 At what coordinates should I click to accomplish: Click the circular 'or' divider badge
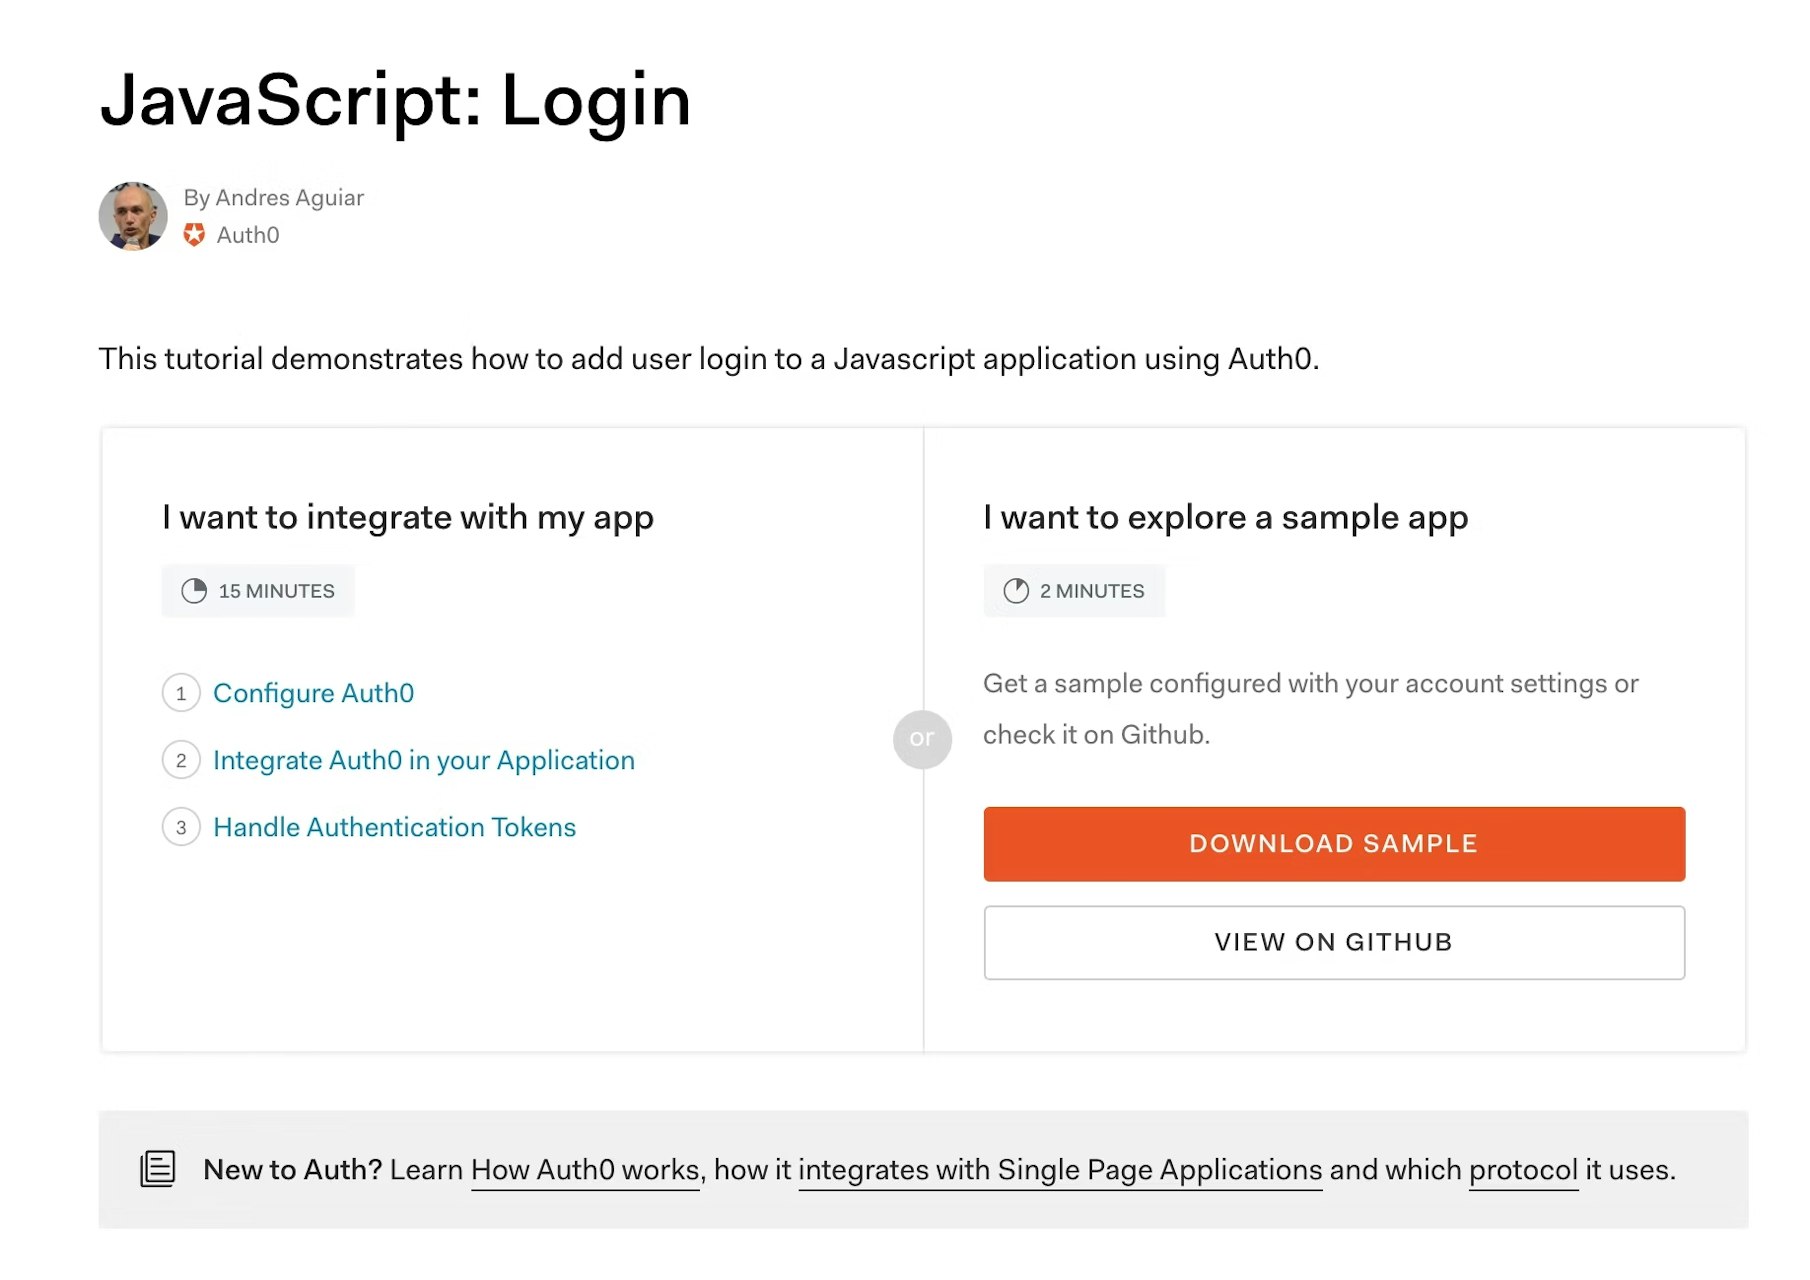point(922,740)
